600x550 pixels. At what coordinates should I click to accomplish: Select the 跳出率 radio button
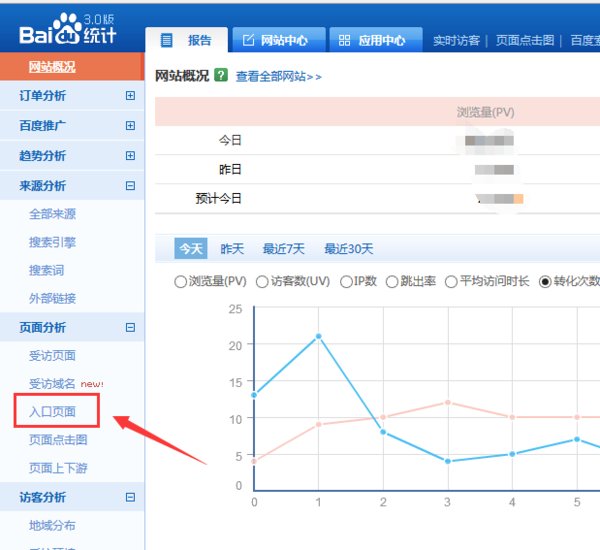(392, 282)
